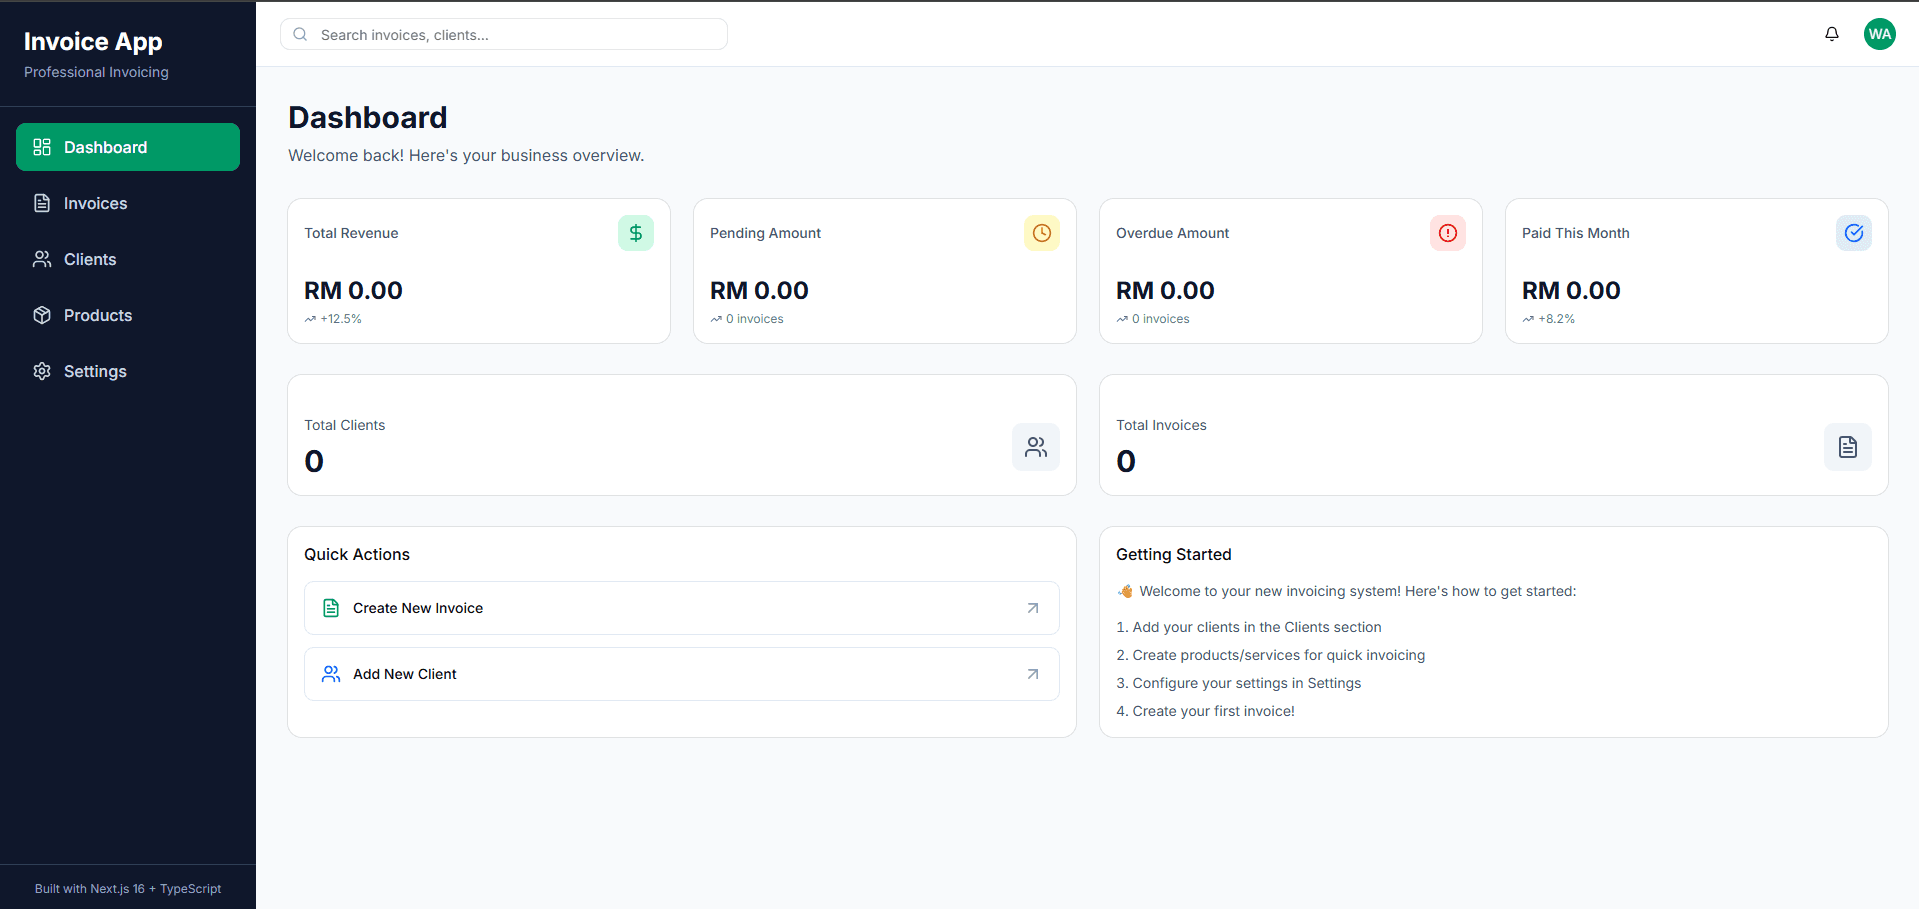Navigate to the Clients section
Screen dimensions: 1919x909
coord(88,259)
